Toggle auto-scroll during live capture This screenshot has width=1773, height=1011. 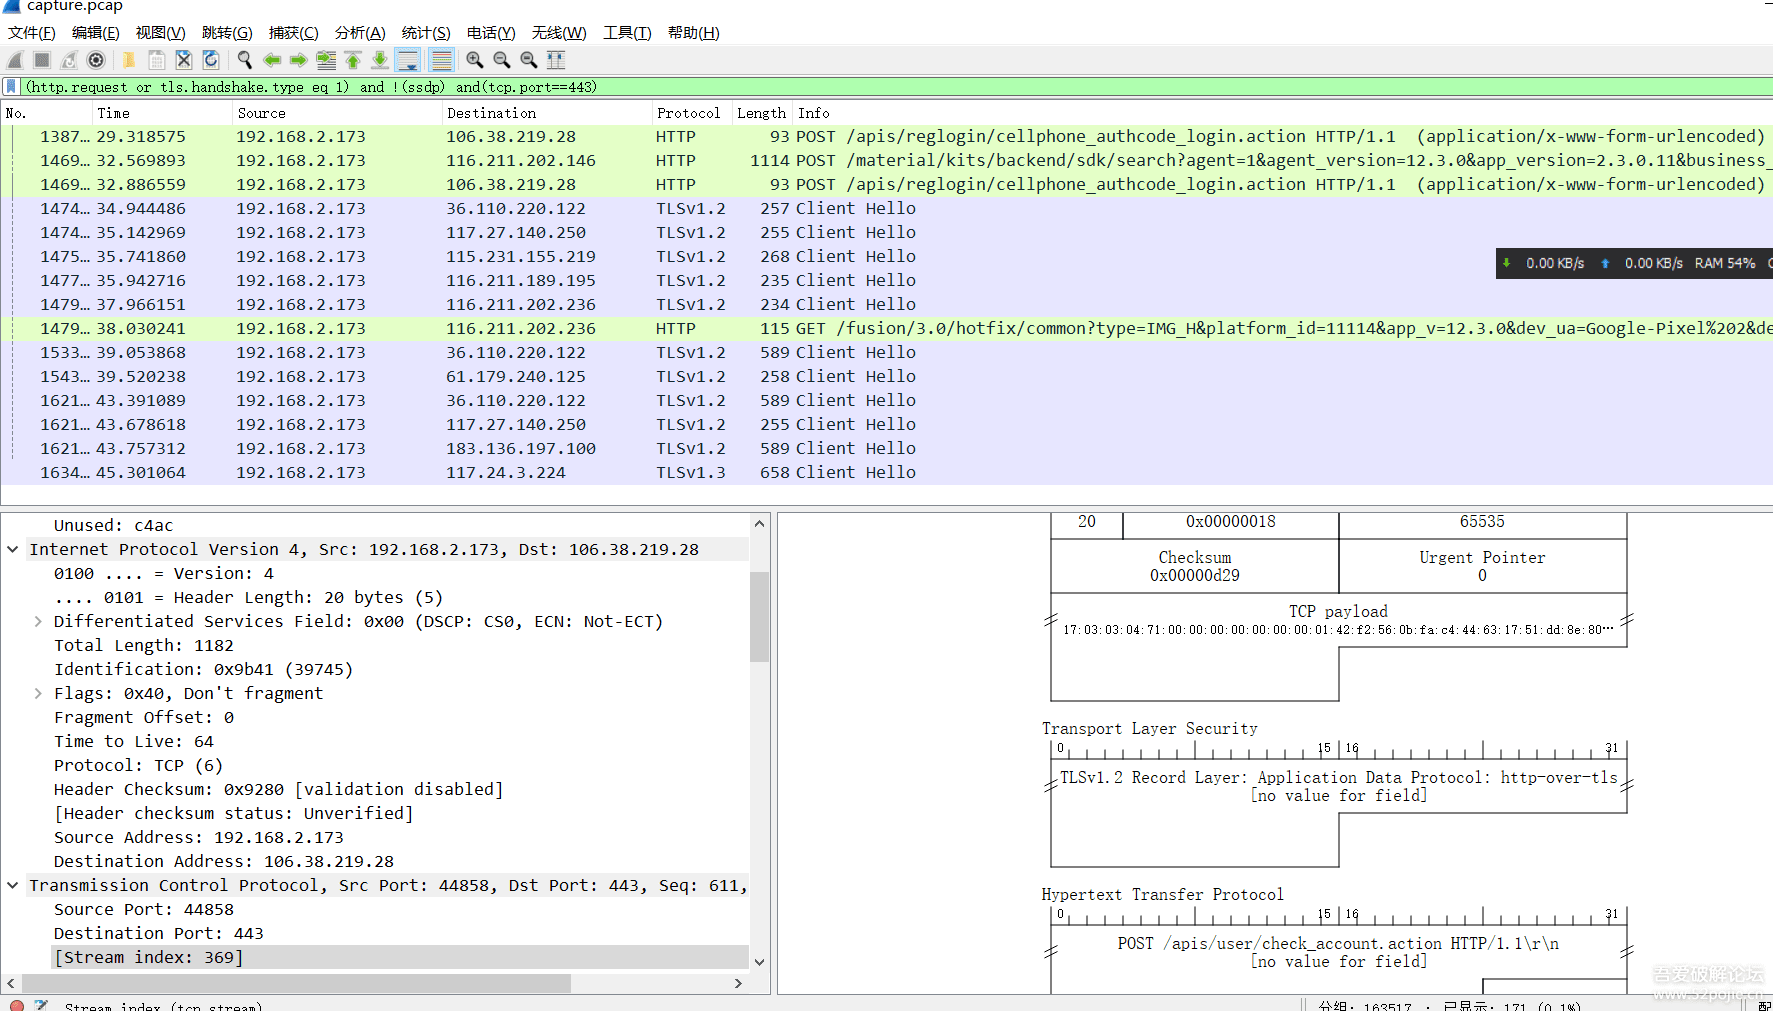pos(408,60)
